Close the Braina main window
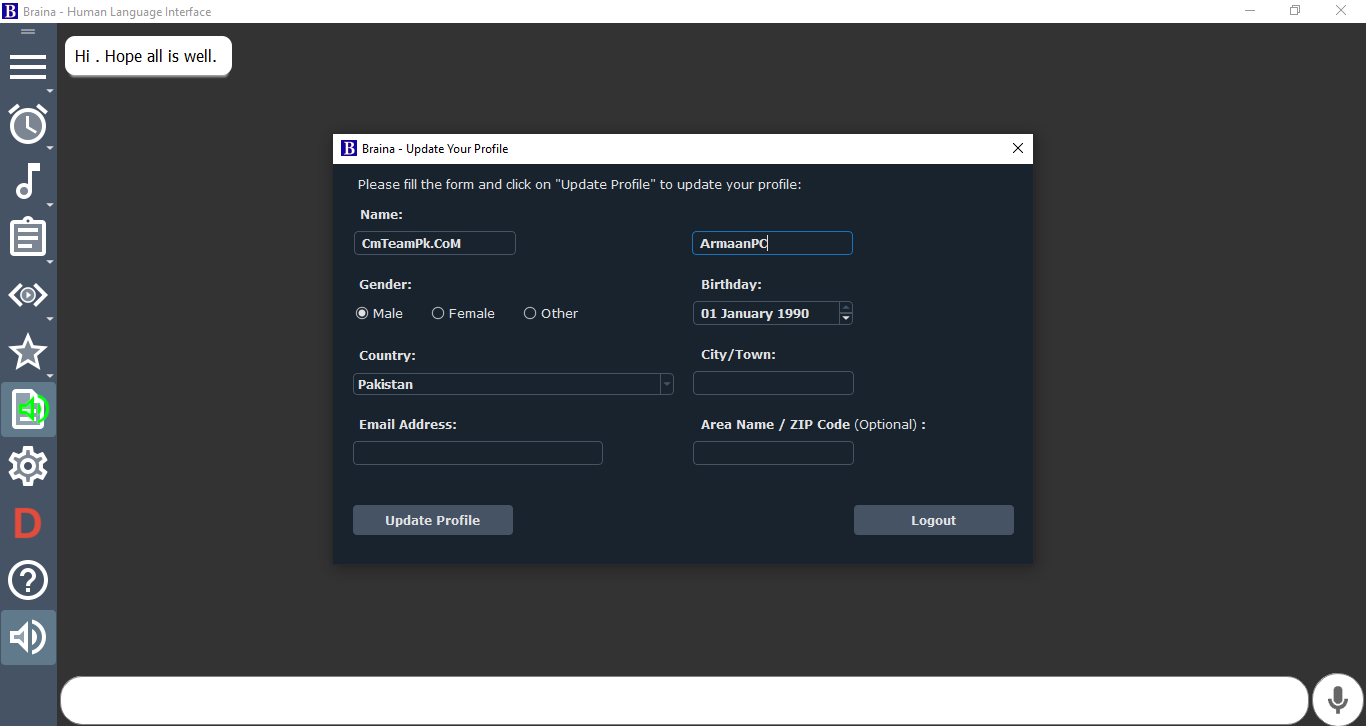Screen dimensions: 1366x726 pyautogui.click(x=1342, y=11)
